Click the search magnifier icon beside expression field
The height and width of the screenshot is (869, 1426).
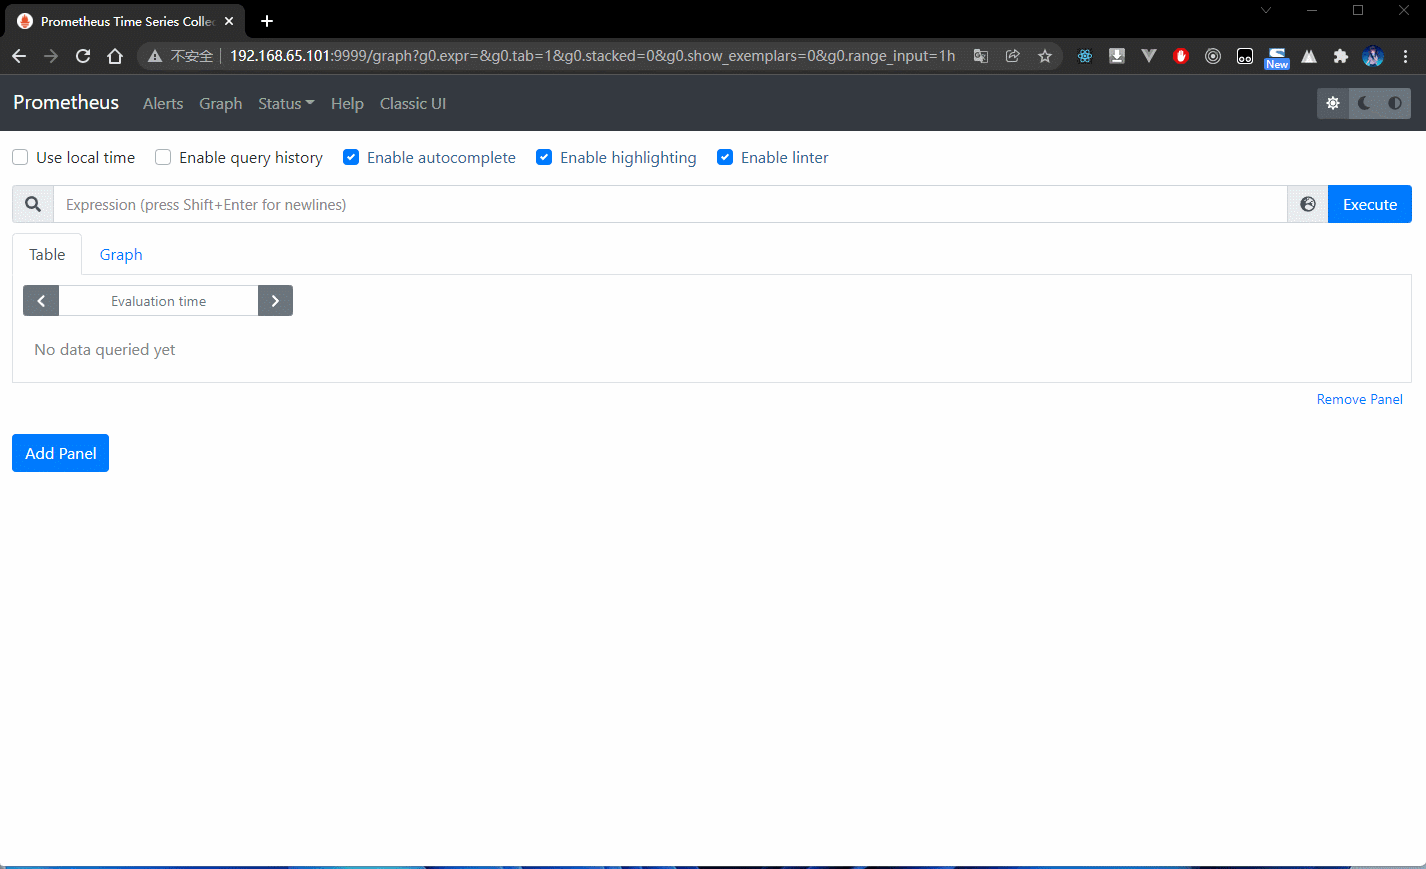[33, 204]
